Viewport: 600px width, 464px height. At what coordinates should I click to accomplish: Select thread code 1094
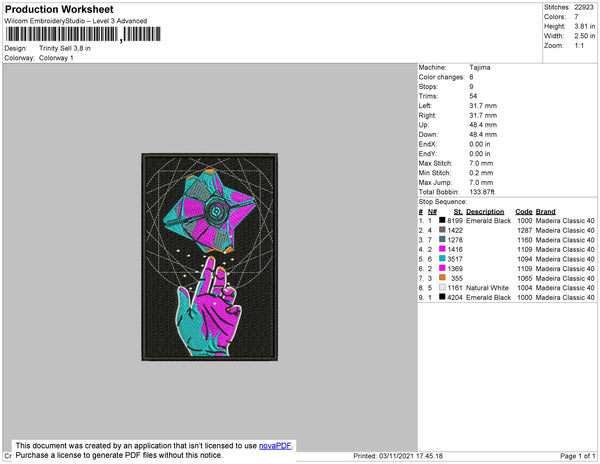[525, 259]
